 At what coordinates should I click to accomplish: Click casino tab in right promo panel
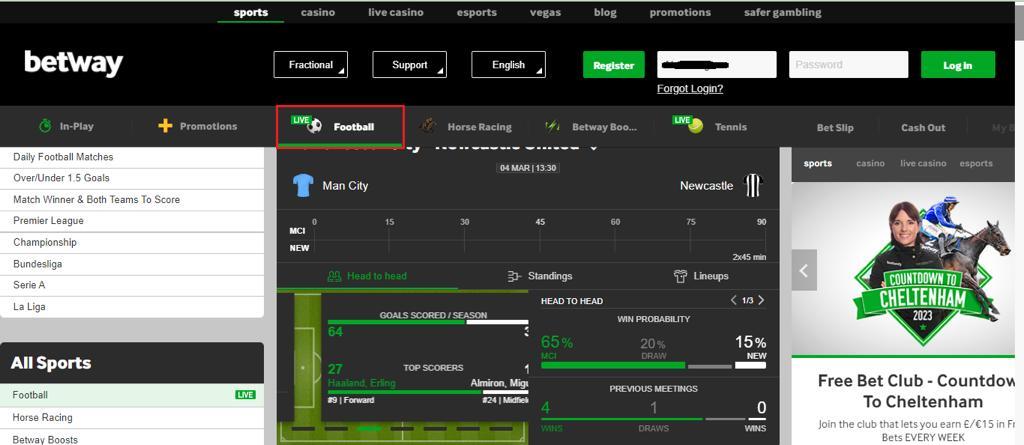(x=870, y=163)
